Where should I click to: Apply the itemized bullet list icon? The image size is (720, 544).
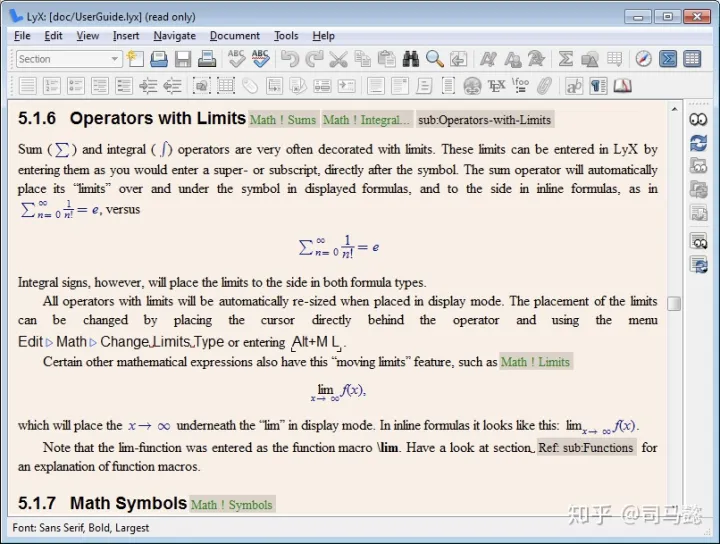(x=76, y=85)
